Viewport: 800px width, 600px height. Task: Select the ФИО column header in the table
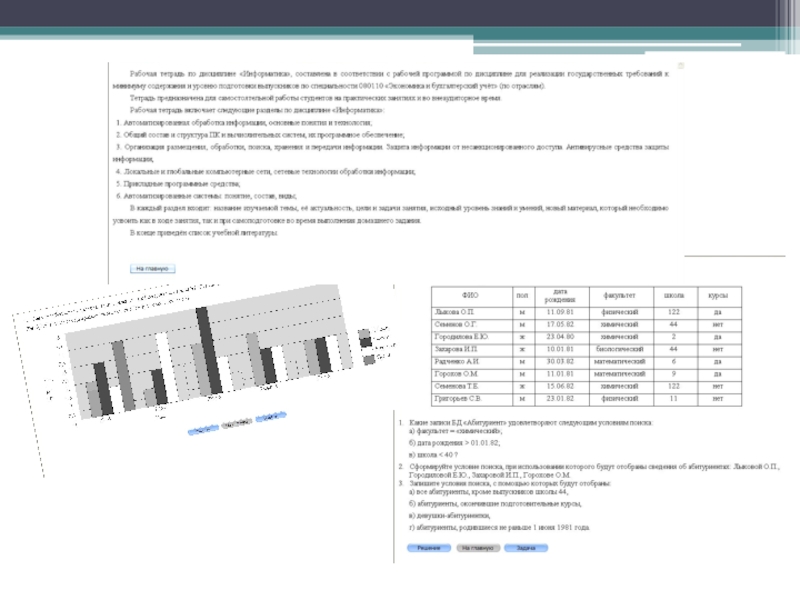coord(471,296)
